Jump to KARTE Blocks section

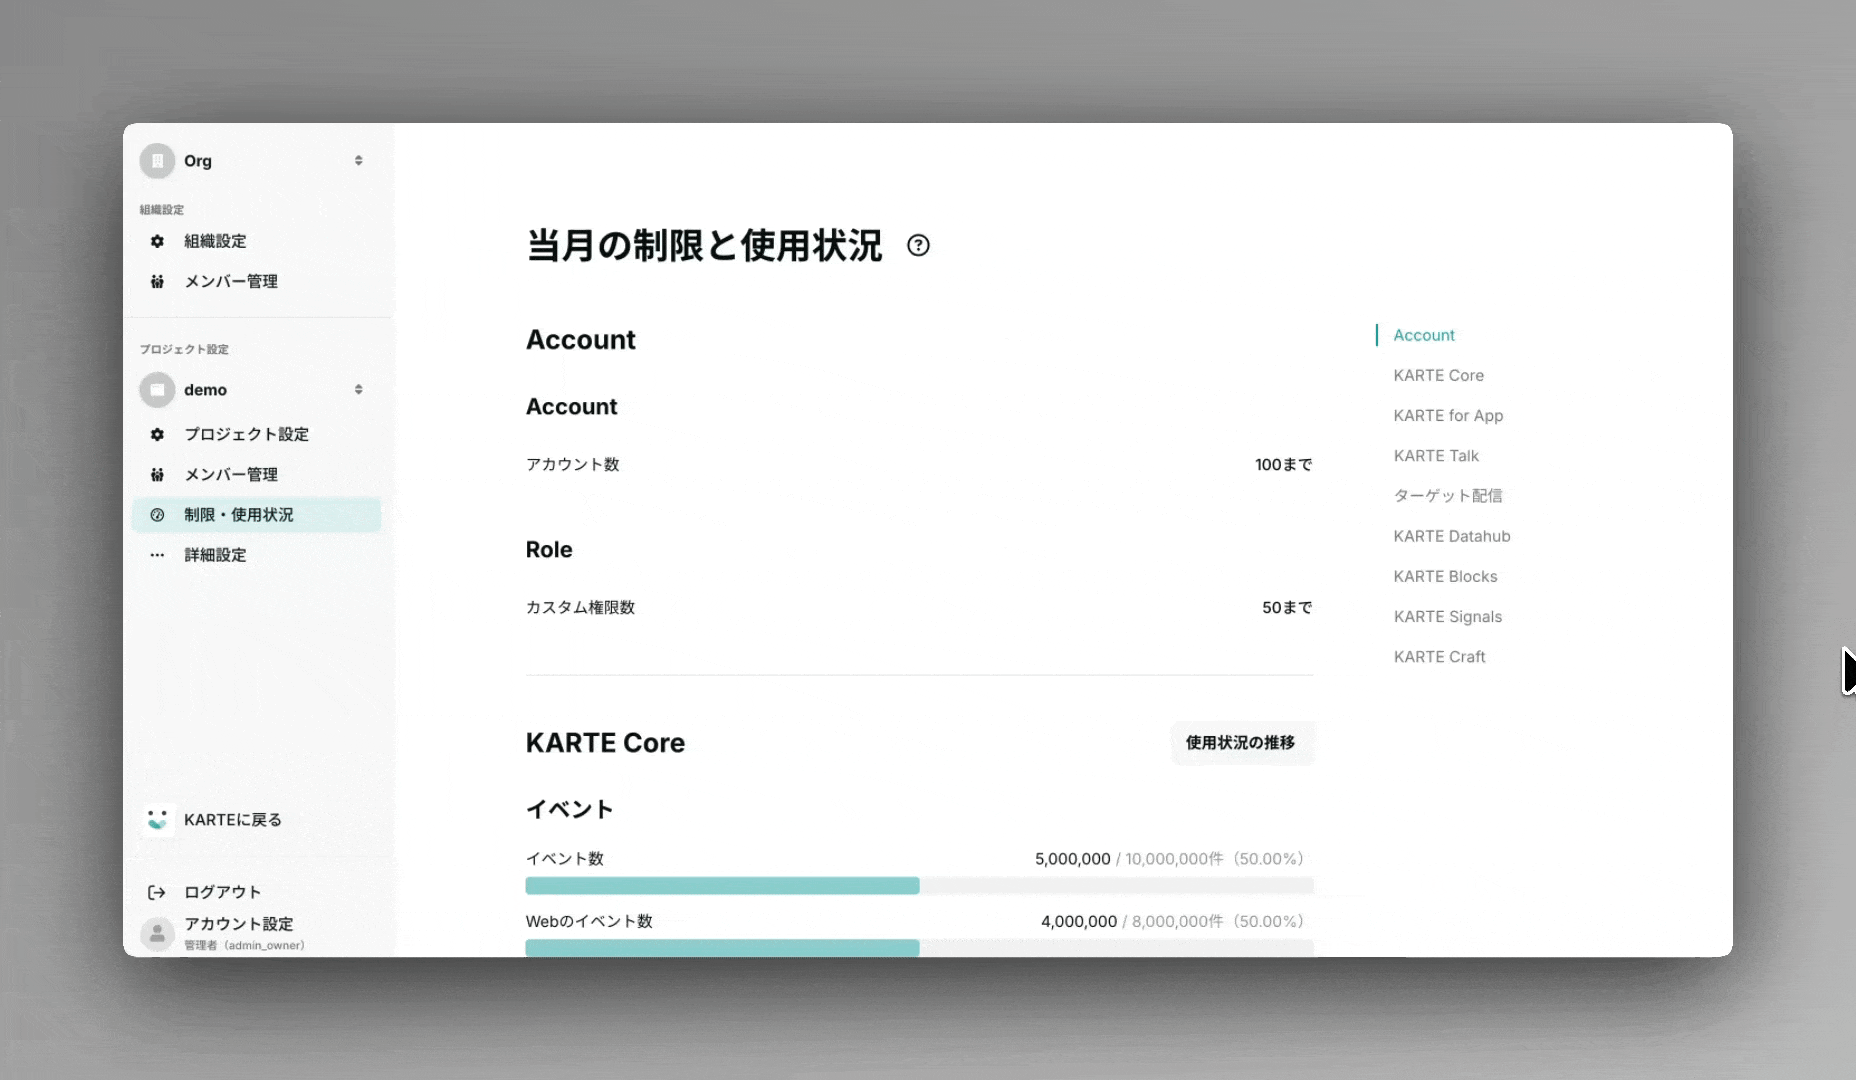1445,576
